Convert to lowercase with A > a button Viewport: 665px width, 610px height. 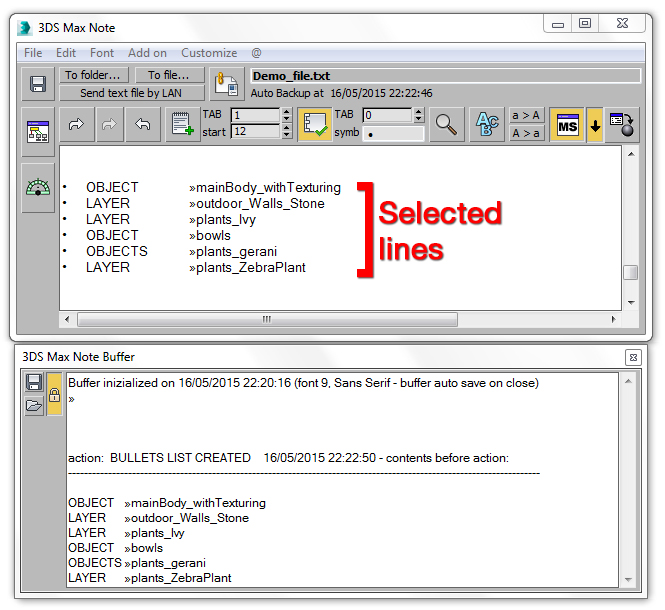526,133
